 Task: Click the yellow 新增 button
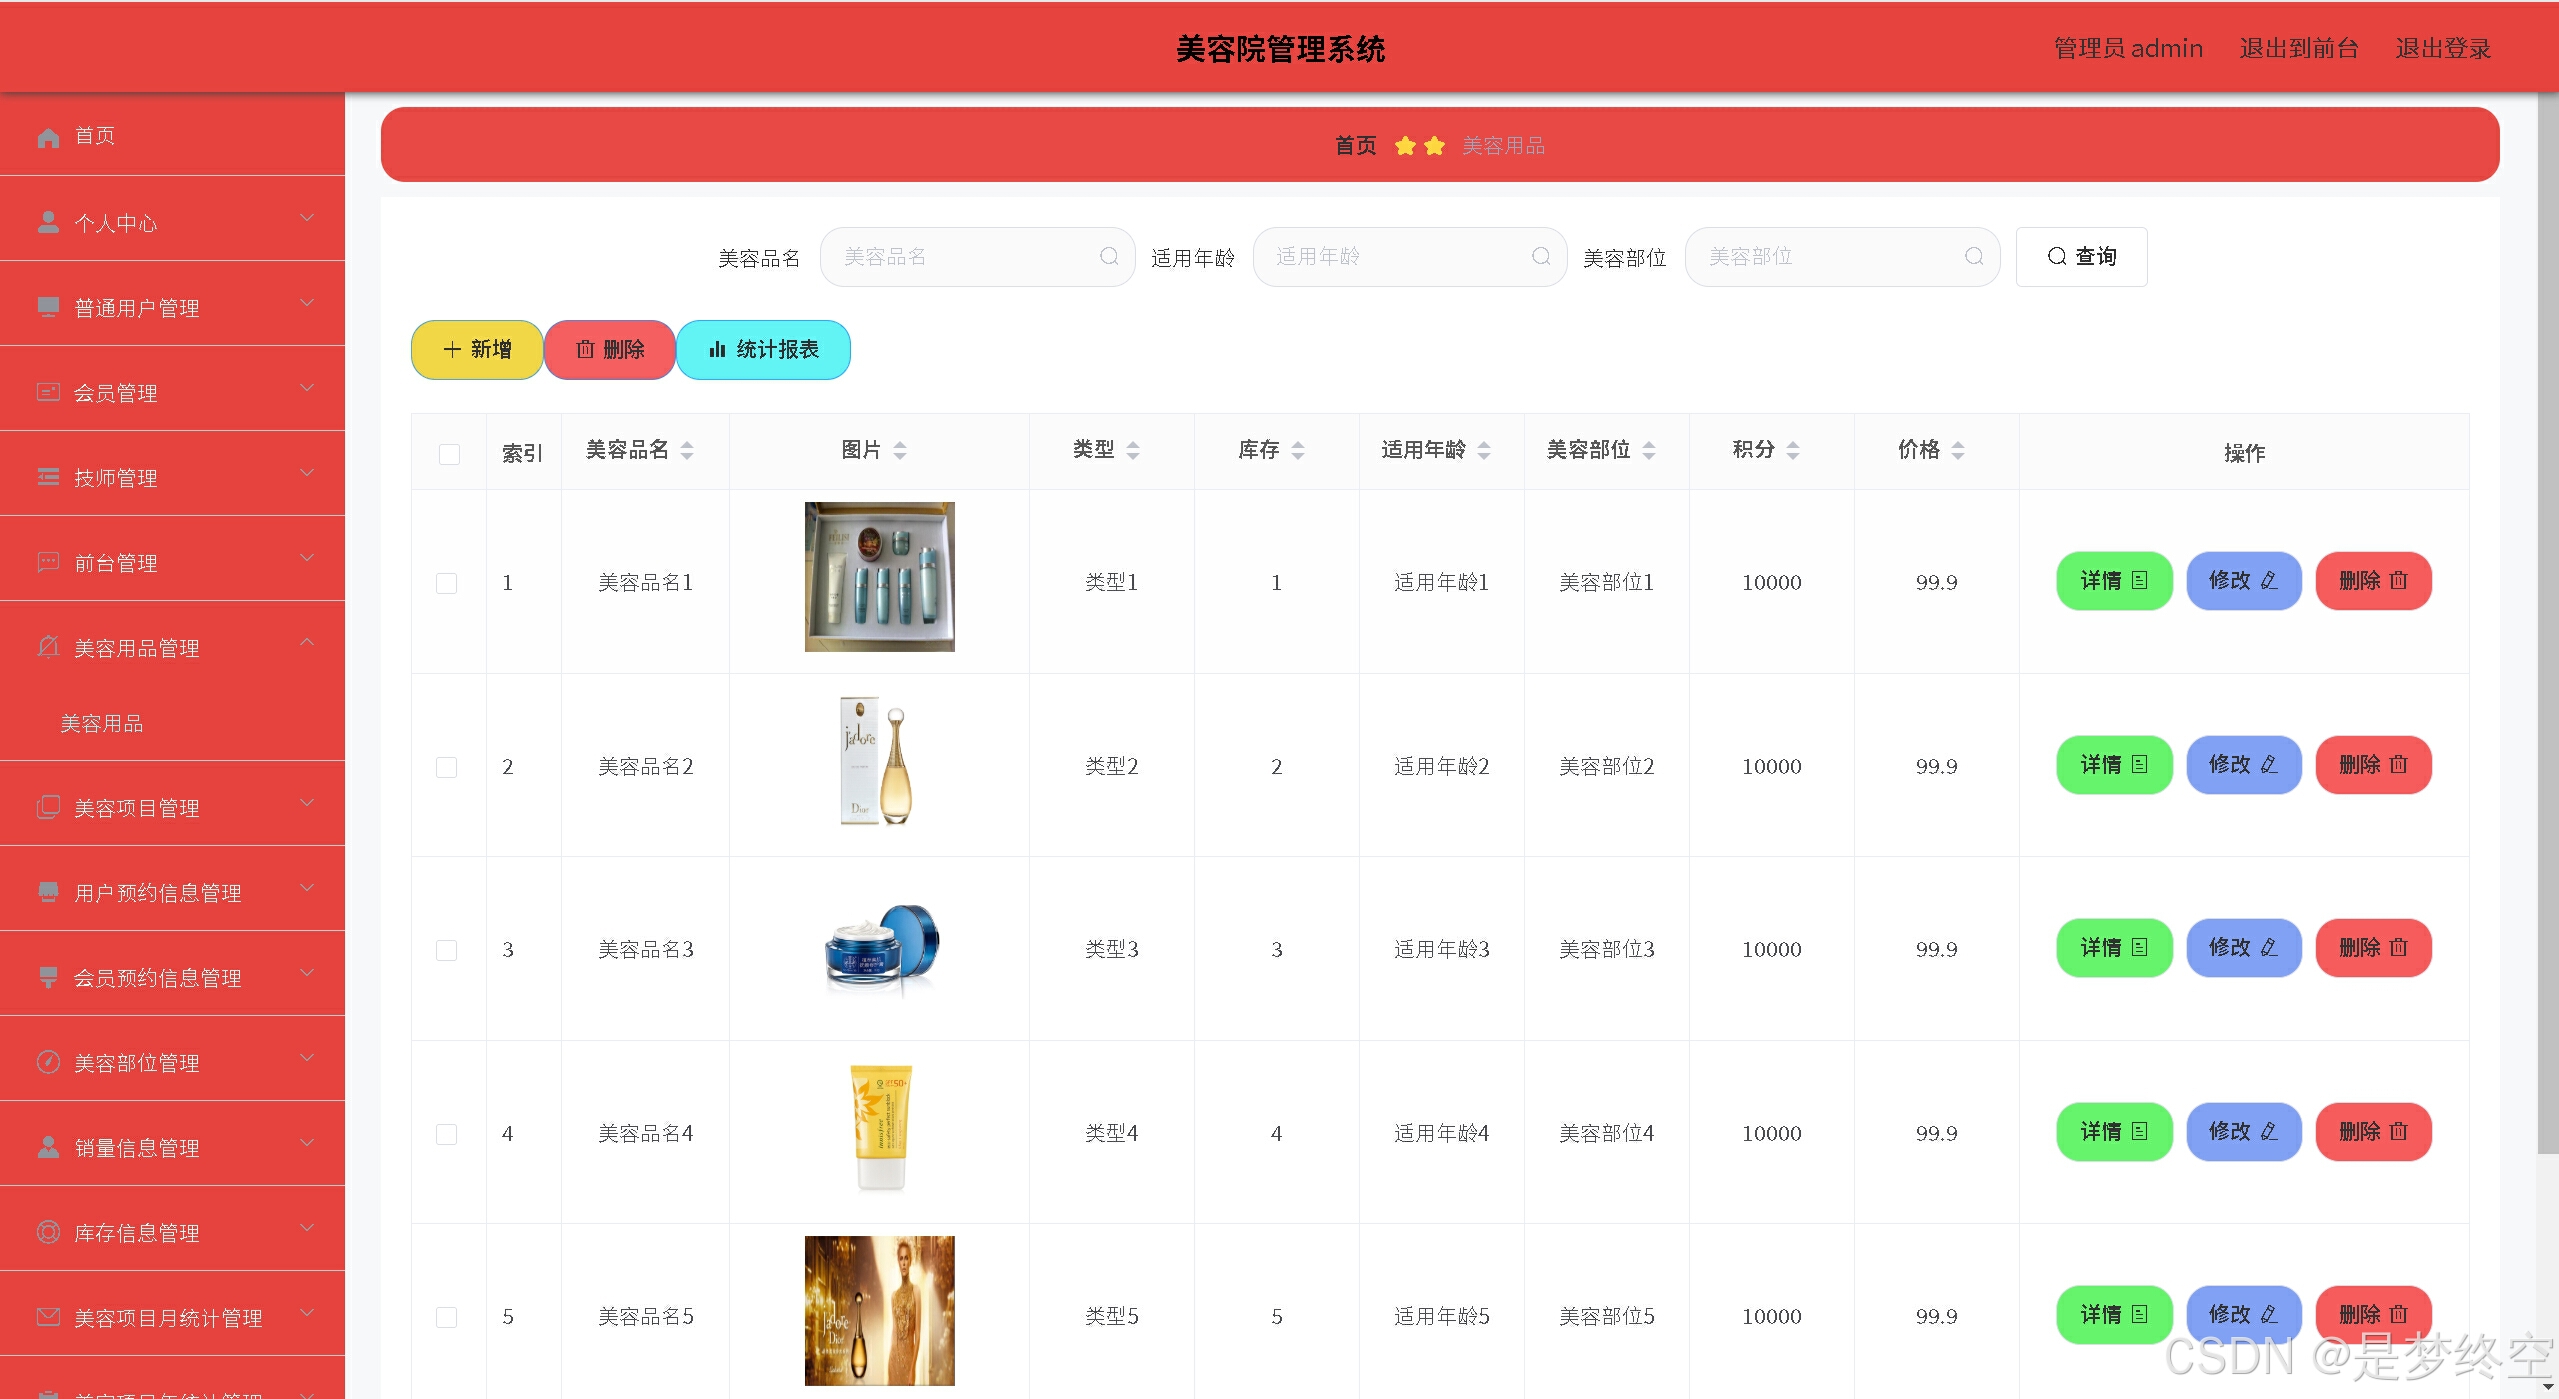tap(477, 350)
